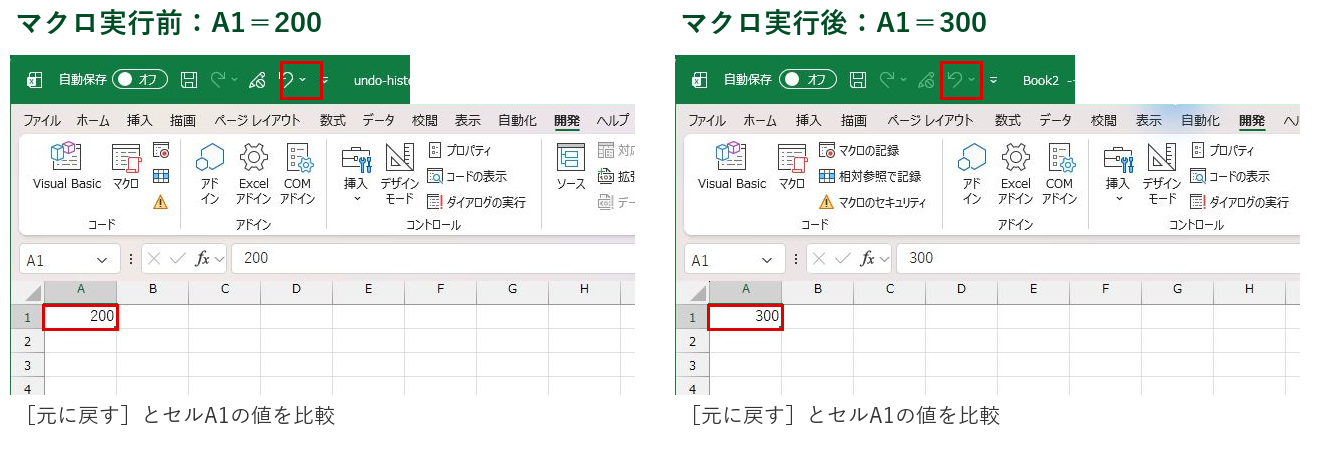Switch to 描画 tab in right Excel window

[x=854, y=120]
